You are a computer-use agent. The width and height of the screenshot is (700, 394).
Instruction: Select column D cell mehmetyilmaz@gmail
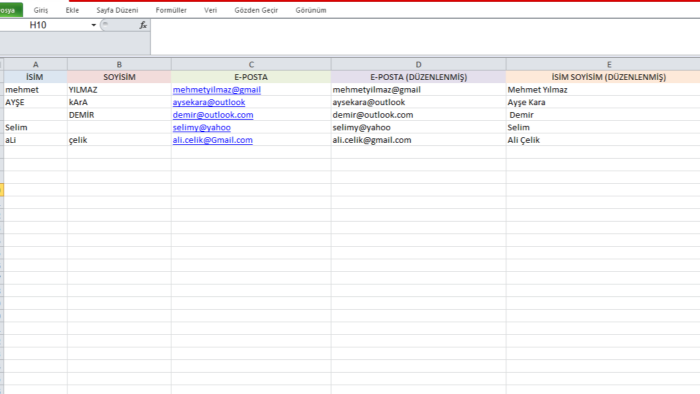(418, 90)
